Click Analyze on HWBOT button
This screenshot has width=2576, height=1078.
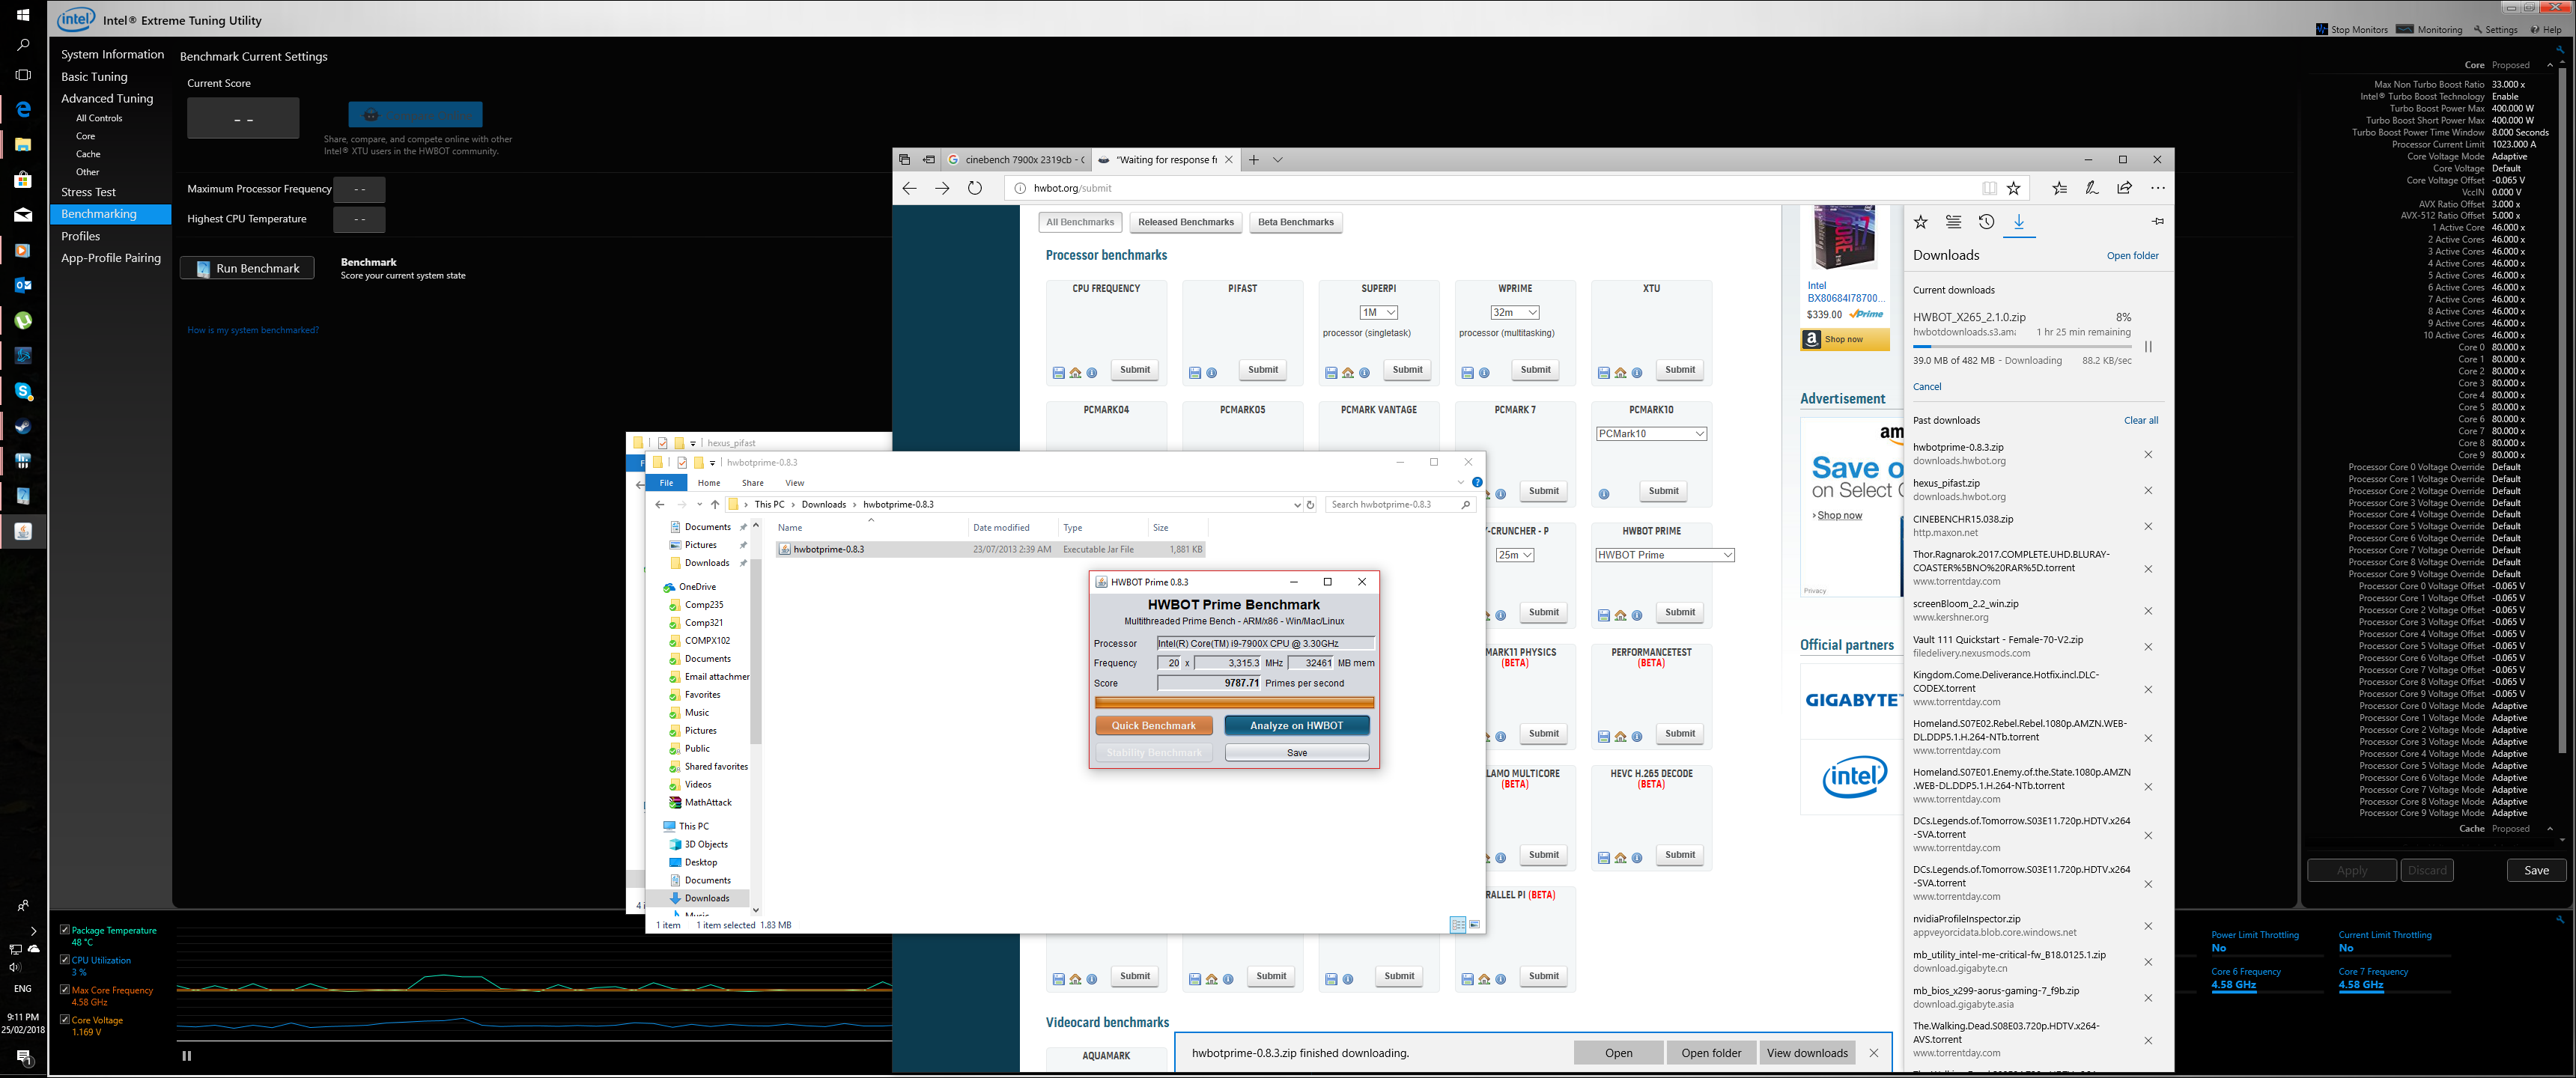pyautogui.click(x=1296, y=726)
